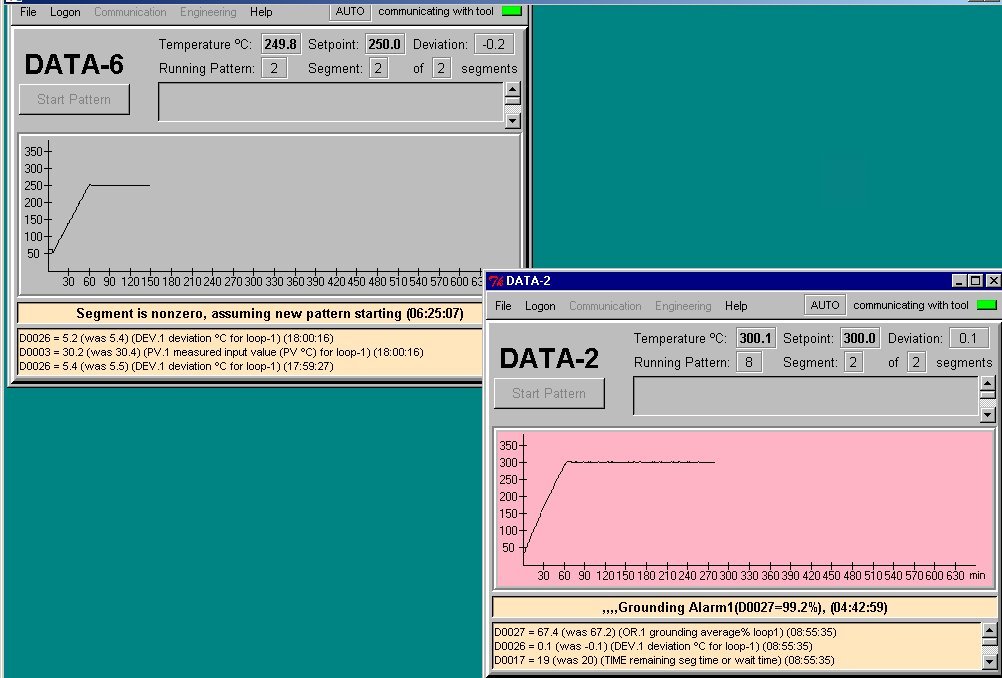Image resolution: width=1002 pixels, height=678 pixels.
Task: Click Segment value 2 in DATA-6
Action: click(x=378, y=68)
